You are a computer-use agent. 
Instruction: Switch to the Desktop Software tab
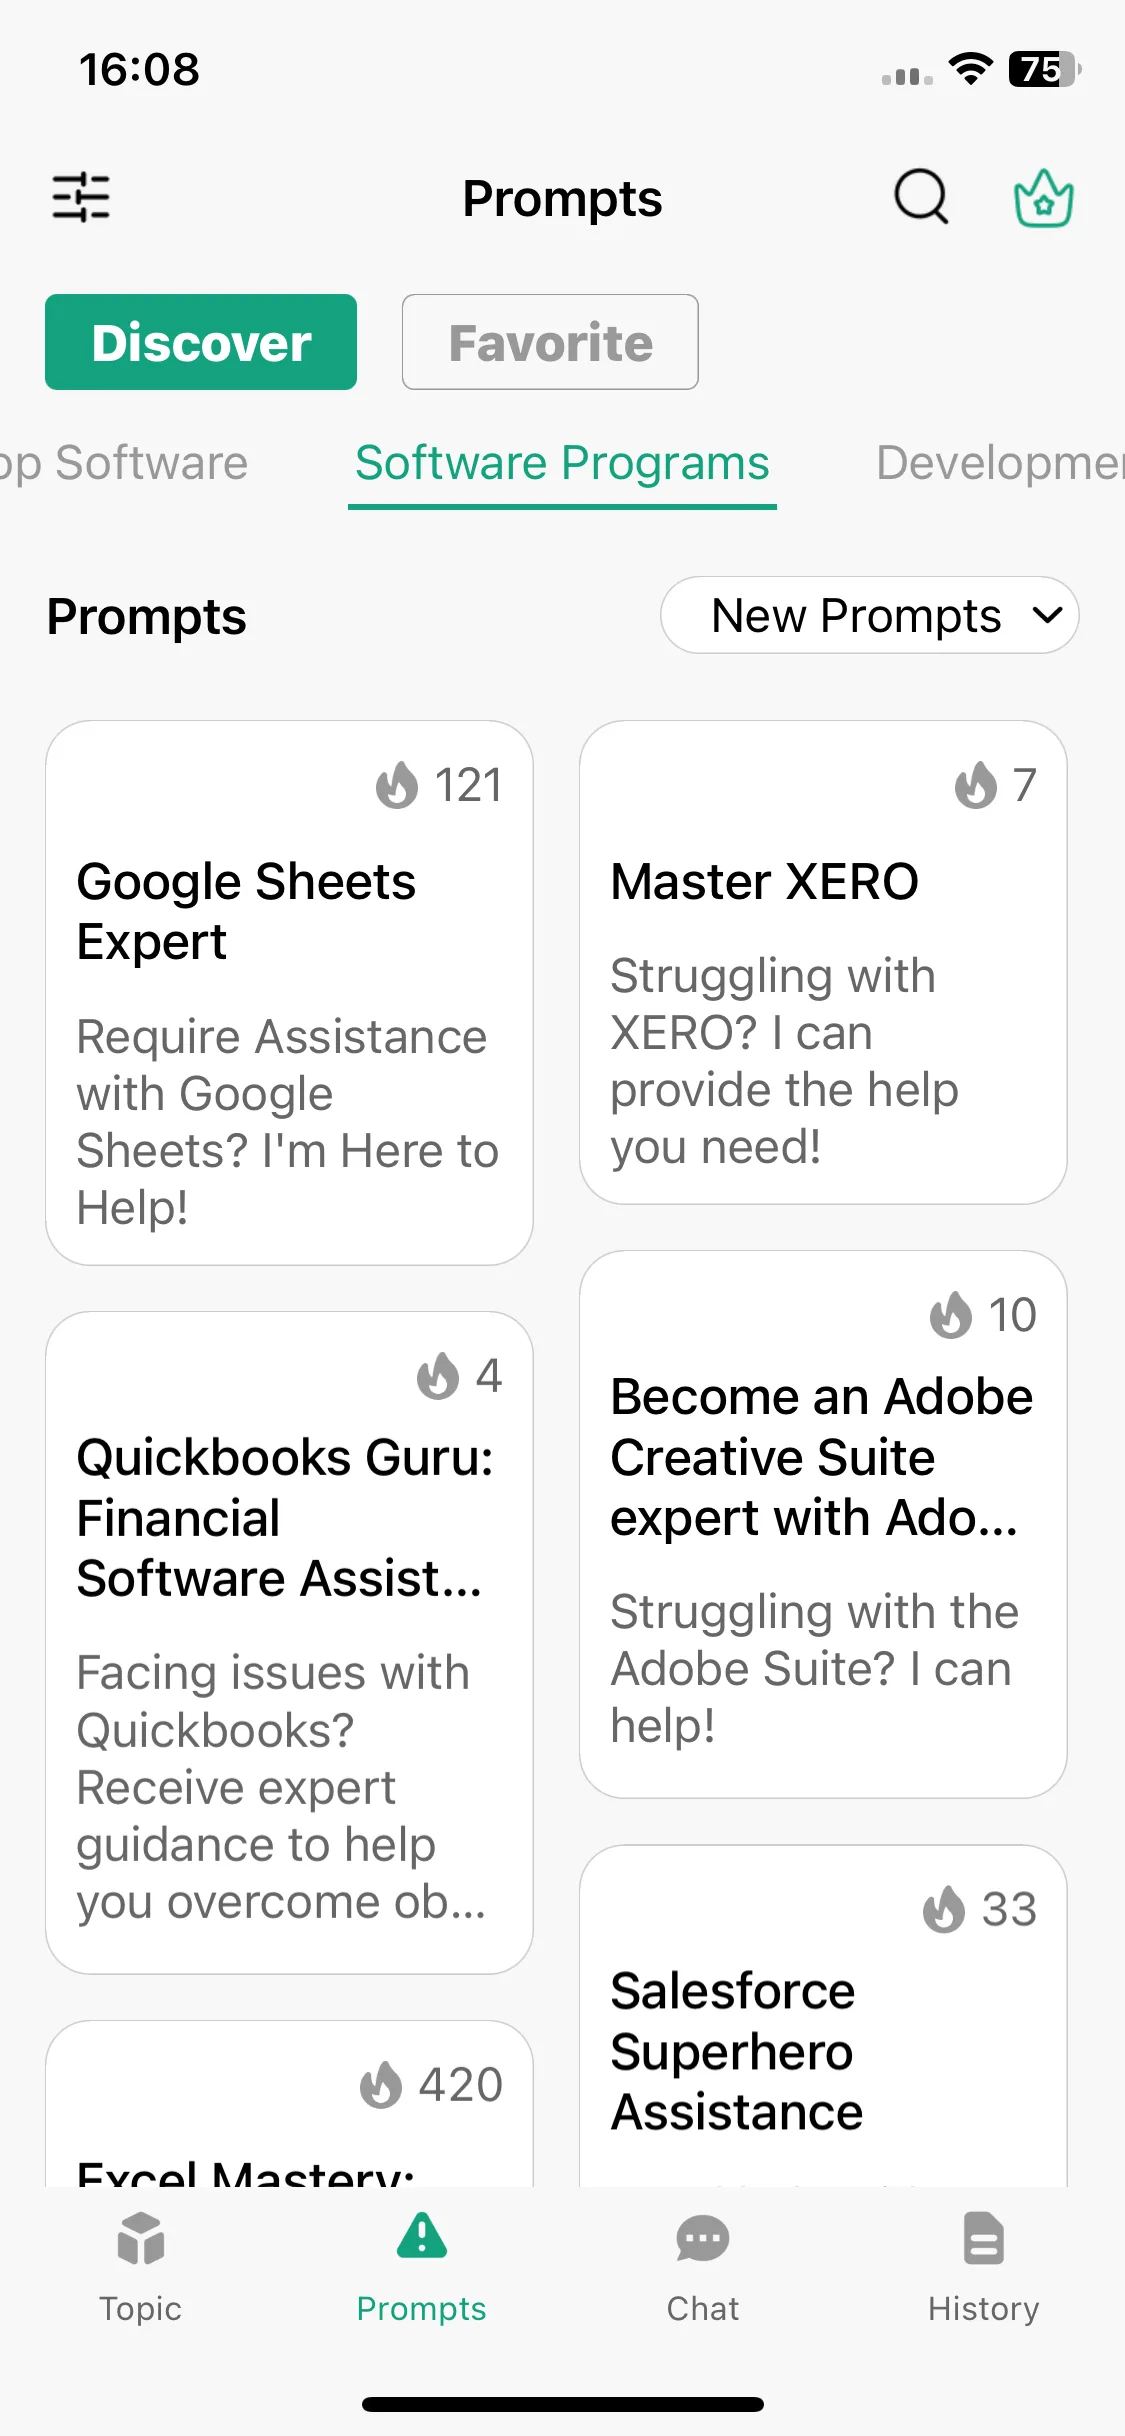click(x=124, y=464)
